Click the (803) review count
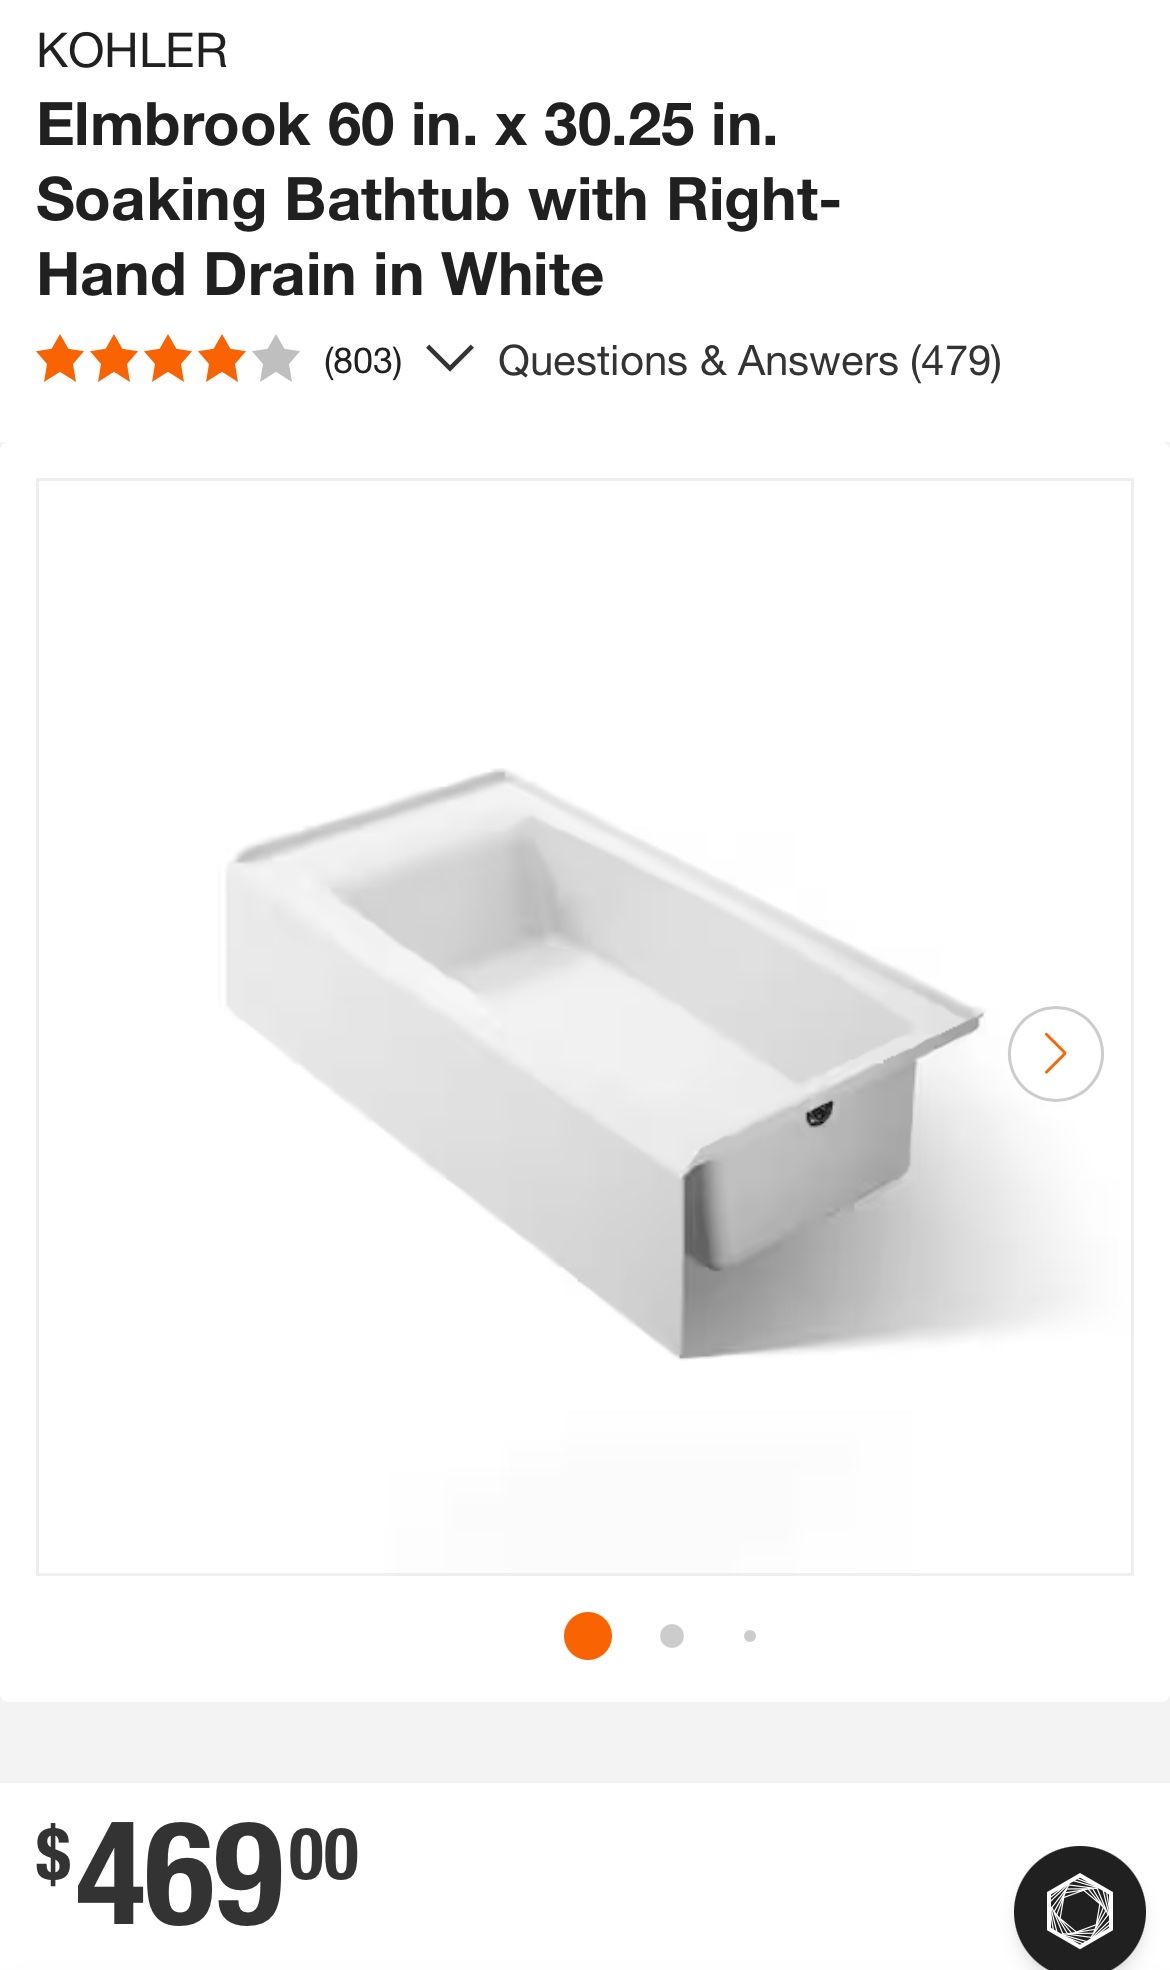Viewport: 1170px width, 1970px height. click(362, 361)
